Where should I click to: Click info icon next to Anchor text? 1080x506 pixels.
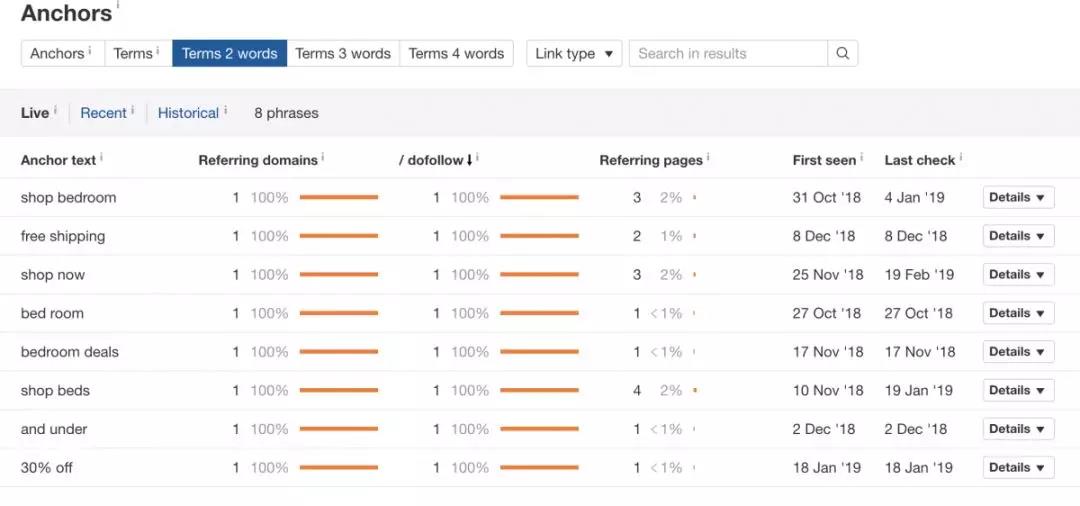tap(102, 157)
